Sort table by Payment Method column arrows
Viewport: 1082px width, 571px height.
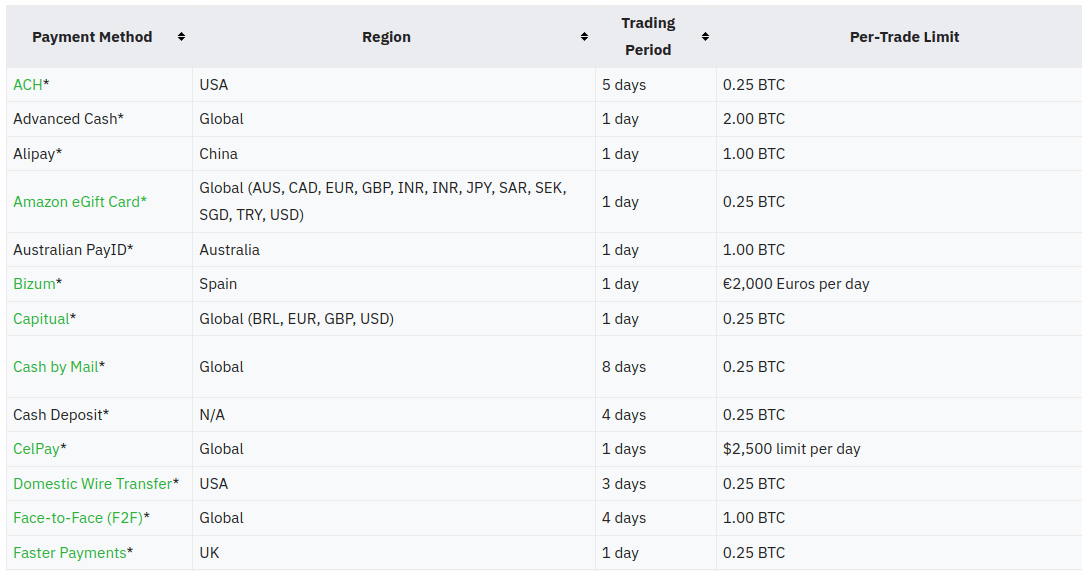181,37
